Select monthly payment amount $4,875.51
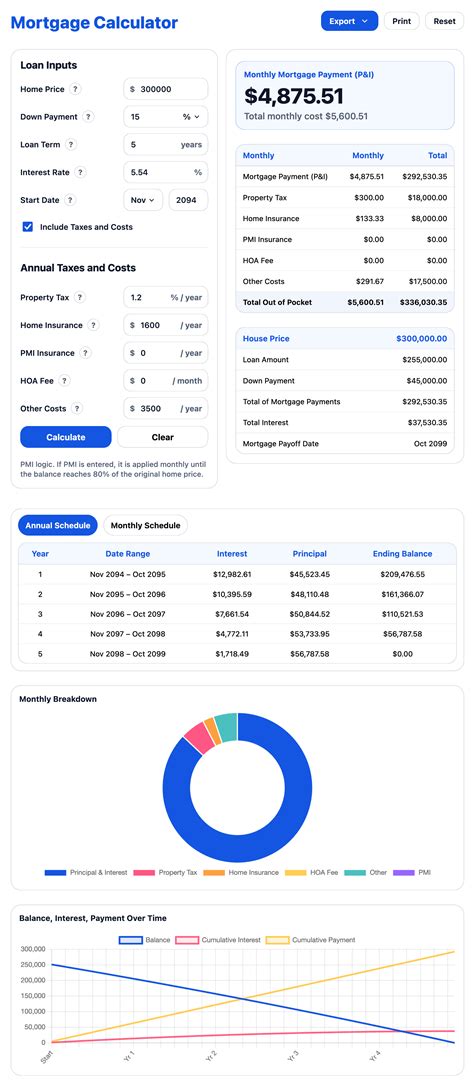 coord(294,97)
